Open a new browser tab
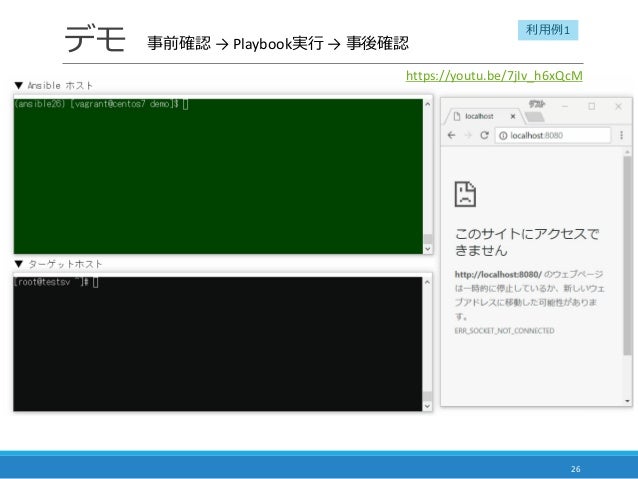Viewport: 638px width, 479px height. [535, 117]
